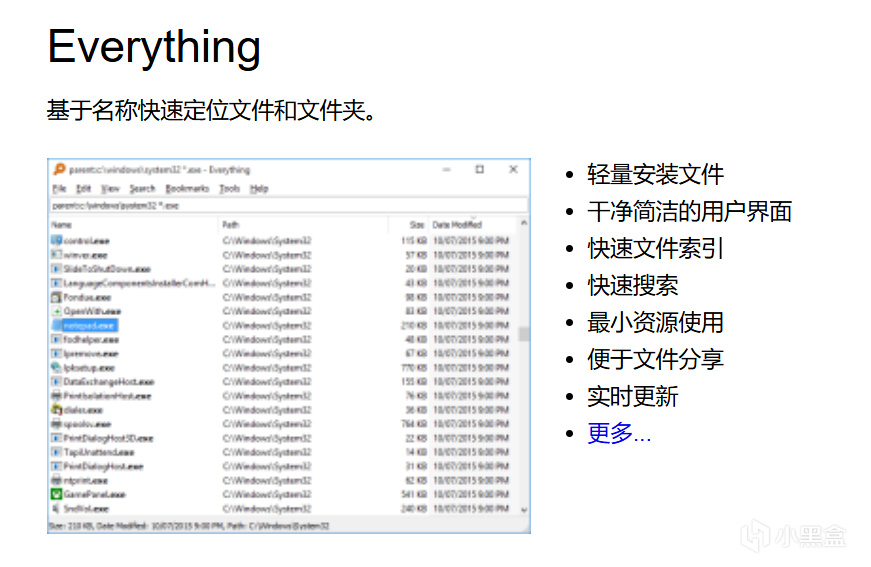Click the TapiUnattend.exe file icon
Screen dimensions: 871x567
pyautogui.click(x=56, y=452)
